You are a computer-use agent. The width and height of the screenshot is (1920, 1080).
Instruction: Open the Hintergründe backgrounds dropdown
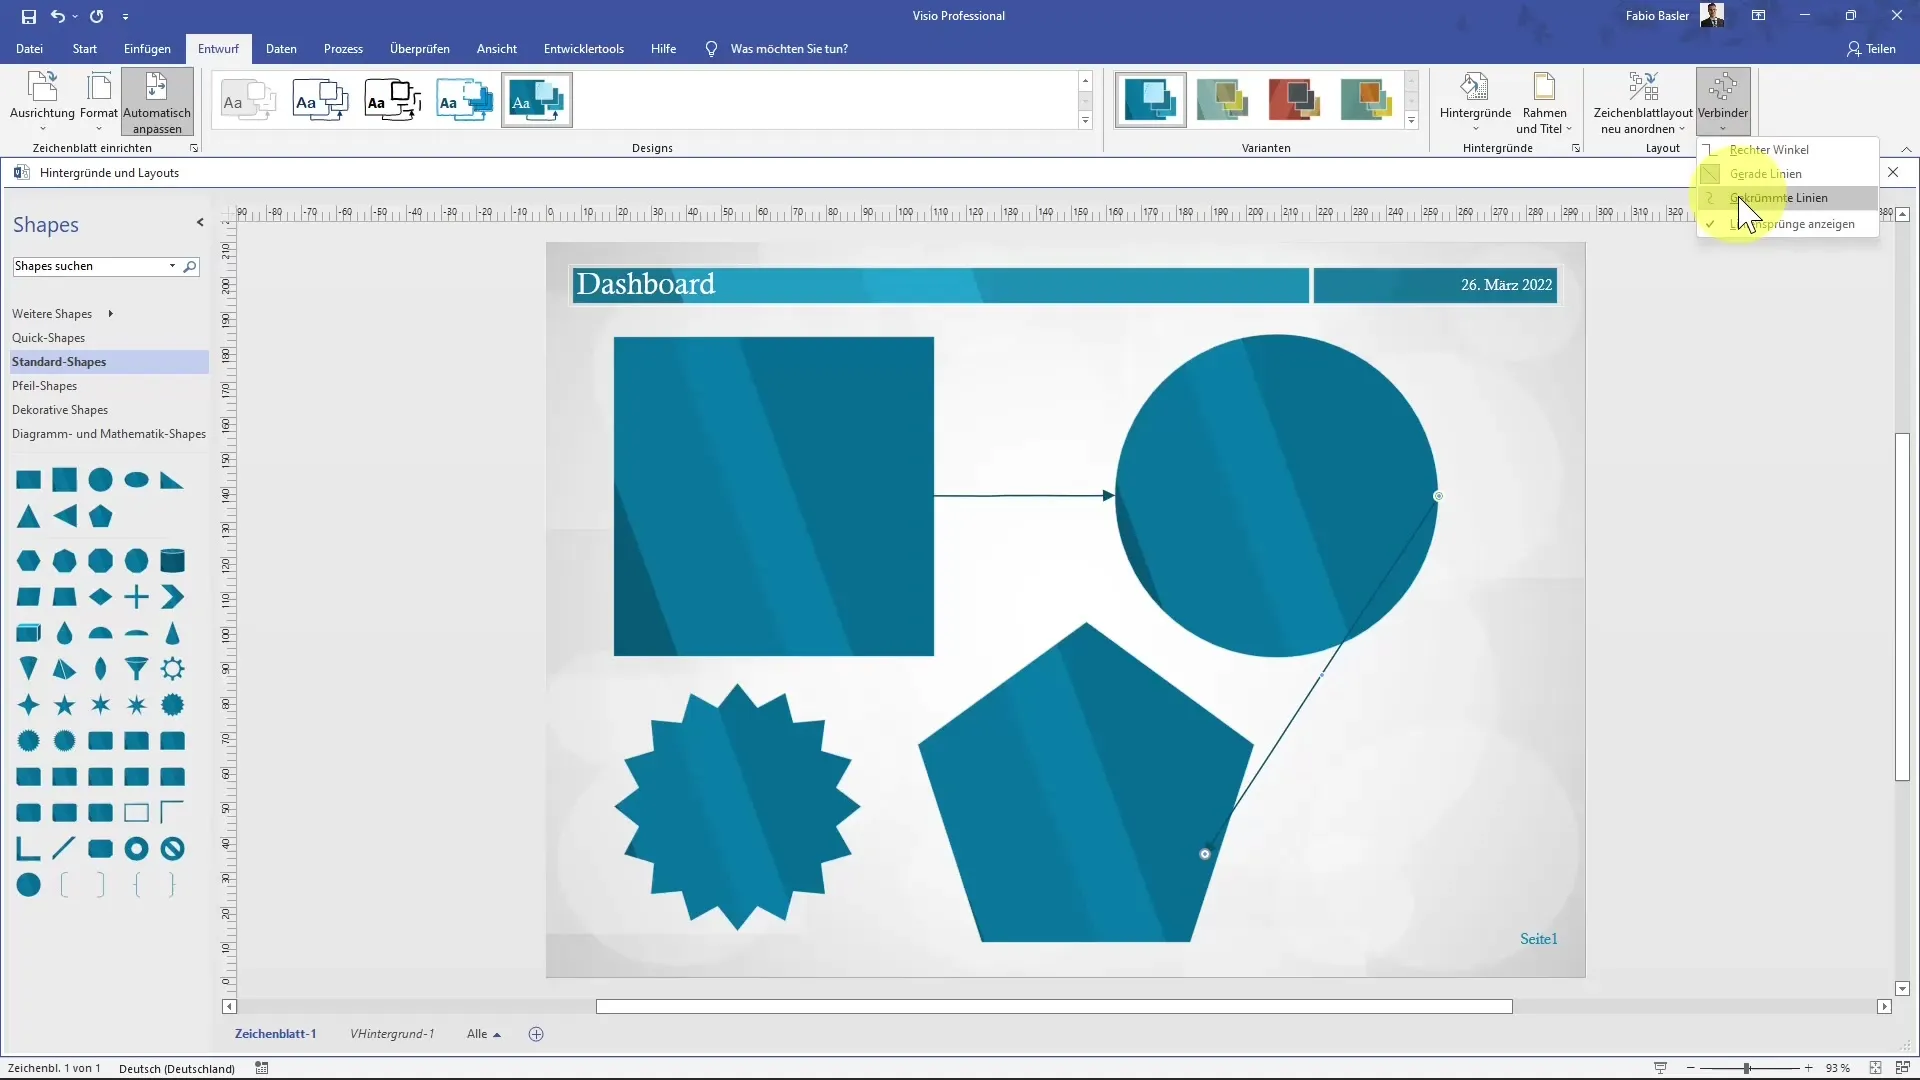point(1475,101)
